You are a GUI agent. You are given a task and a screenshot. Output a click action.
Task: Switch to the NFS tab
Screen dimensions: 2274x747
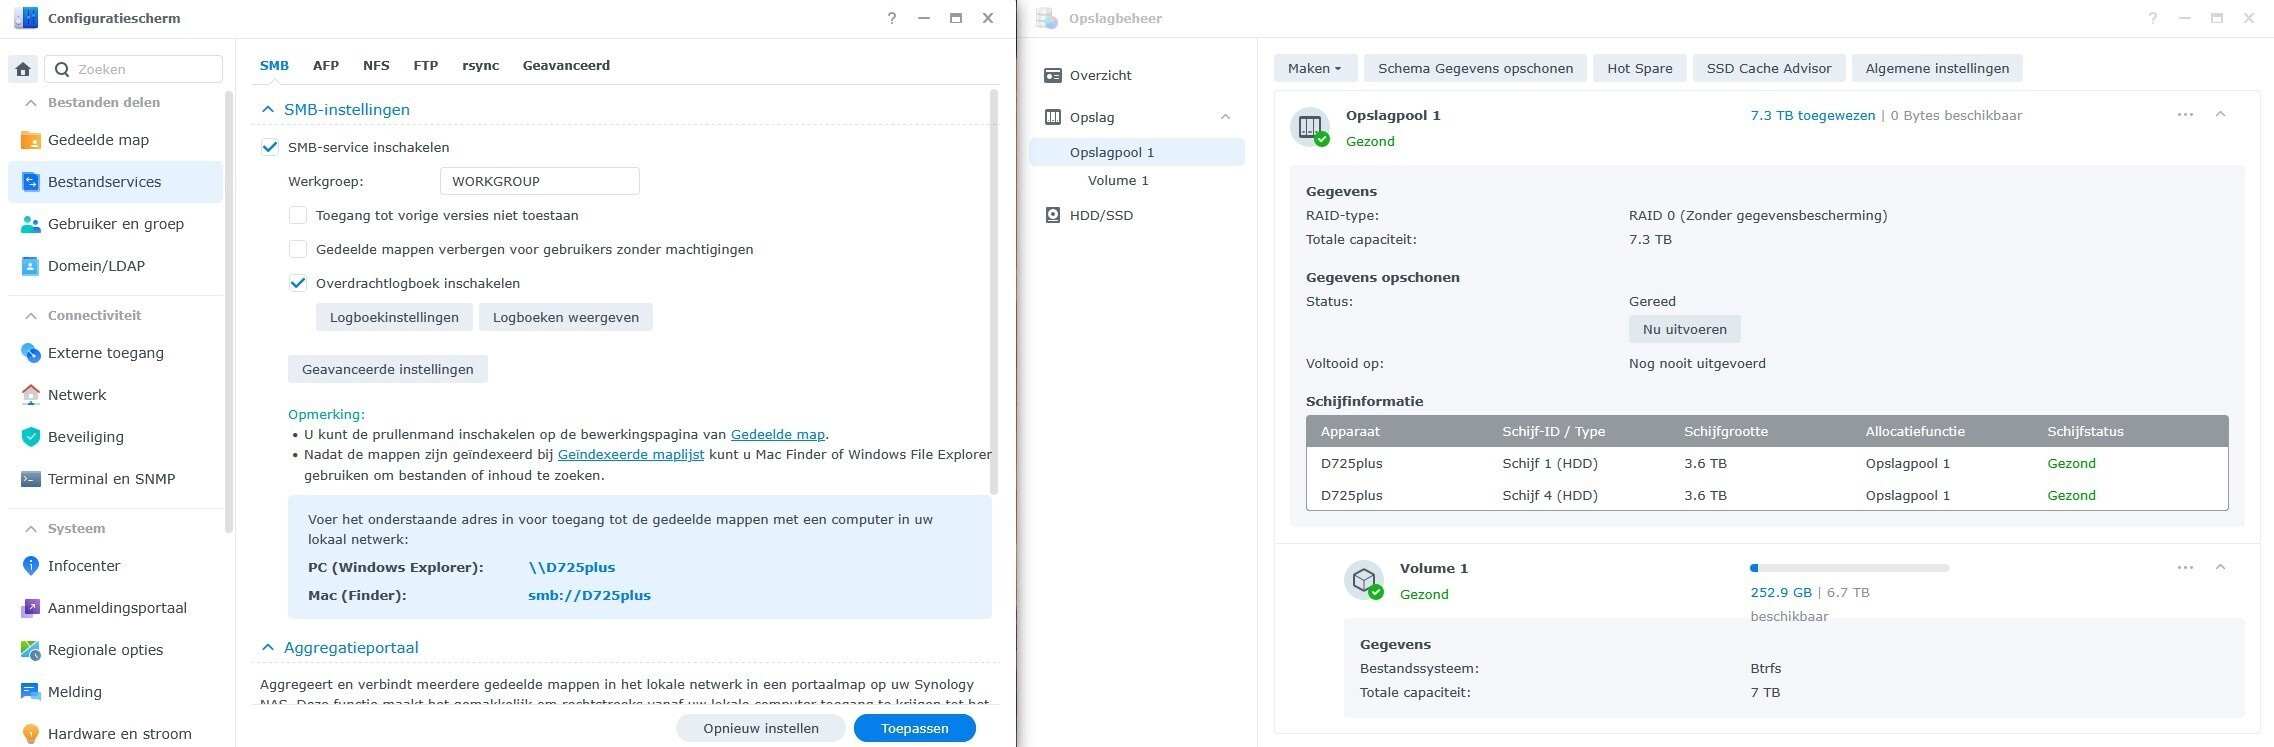pyautogui.click(x=376, y=65)
